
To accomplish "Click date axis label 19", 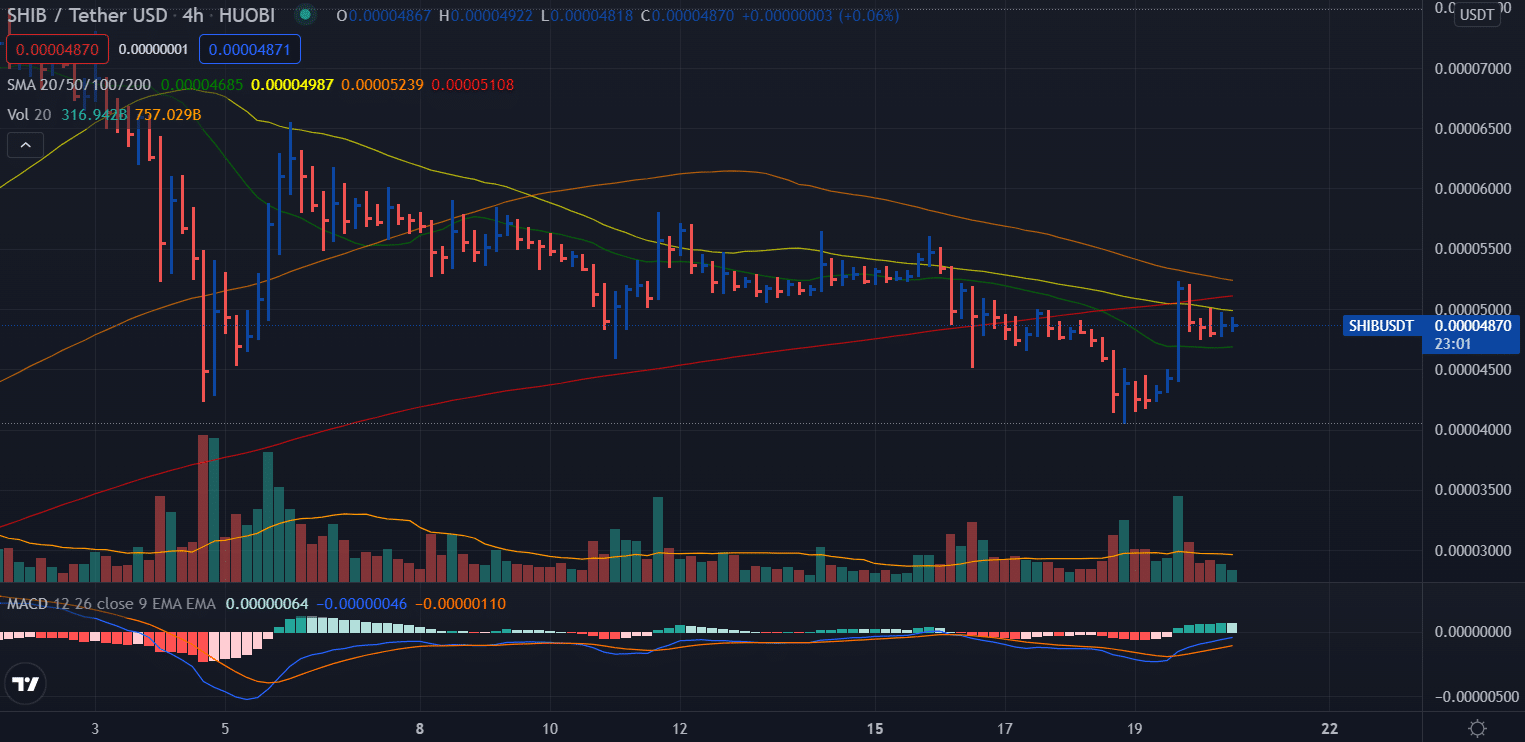I will pyautogui.click(x=1135, y=728).
